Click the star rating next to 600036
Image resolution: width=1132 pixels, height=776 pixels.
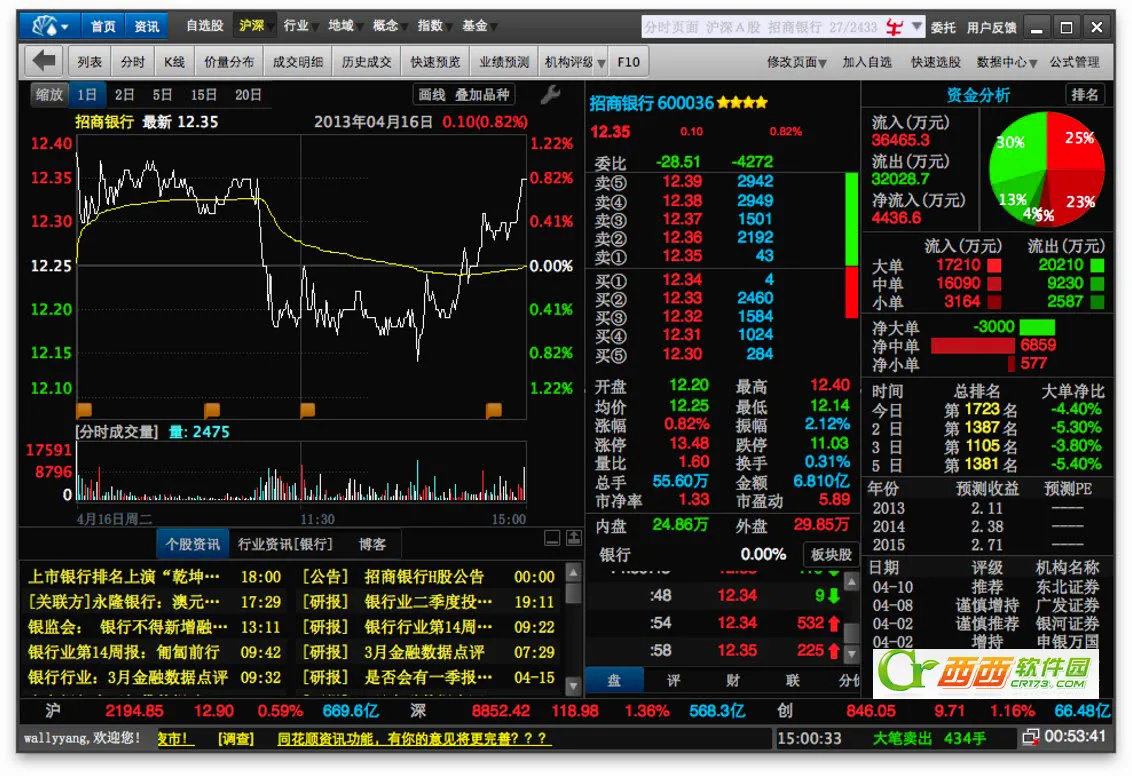(741, 103)
